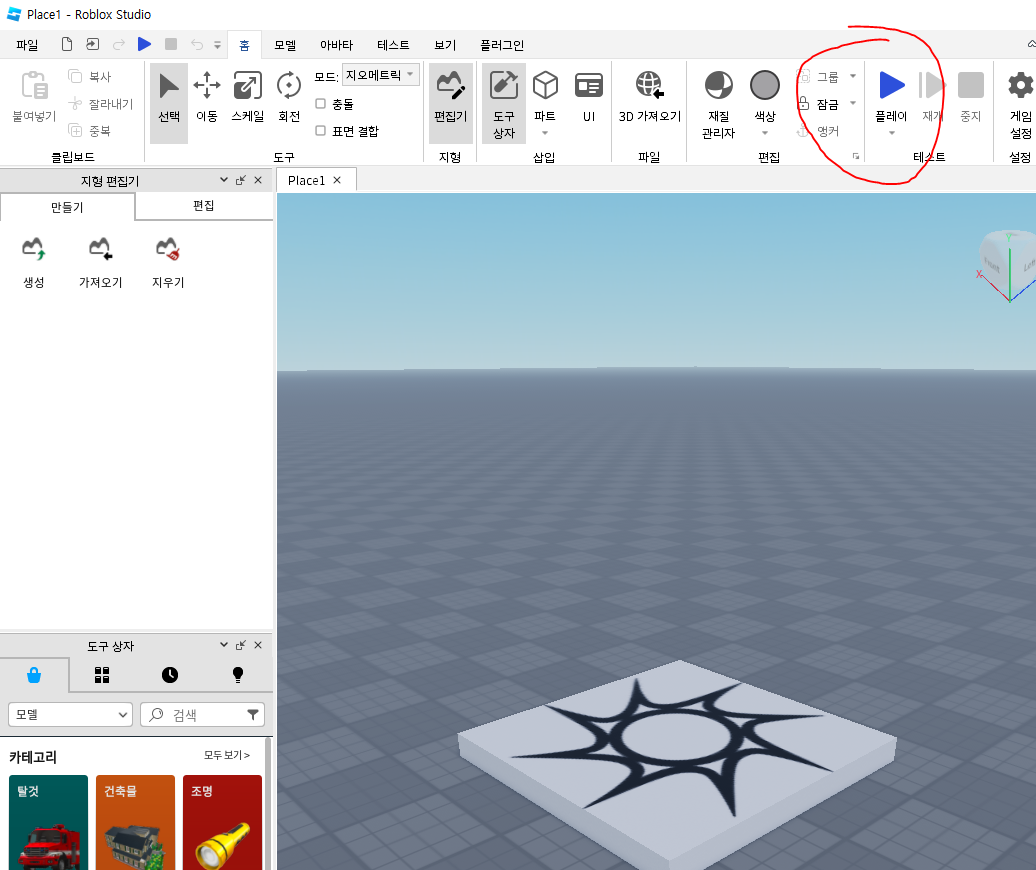Click the open-file icon in quick access bar

pyautogui.click(x=92, y=44)
